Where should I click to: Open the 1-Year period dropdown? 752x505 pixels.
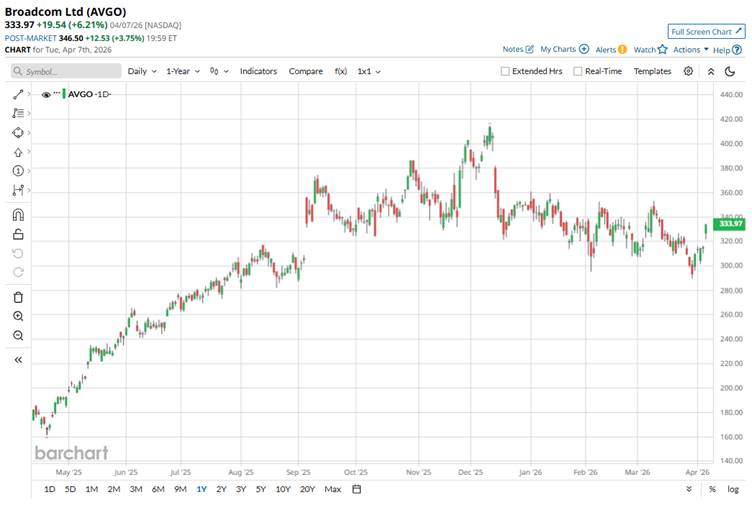pyautogui.click(x=183, y=71)
